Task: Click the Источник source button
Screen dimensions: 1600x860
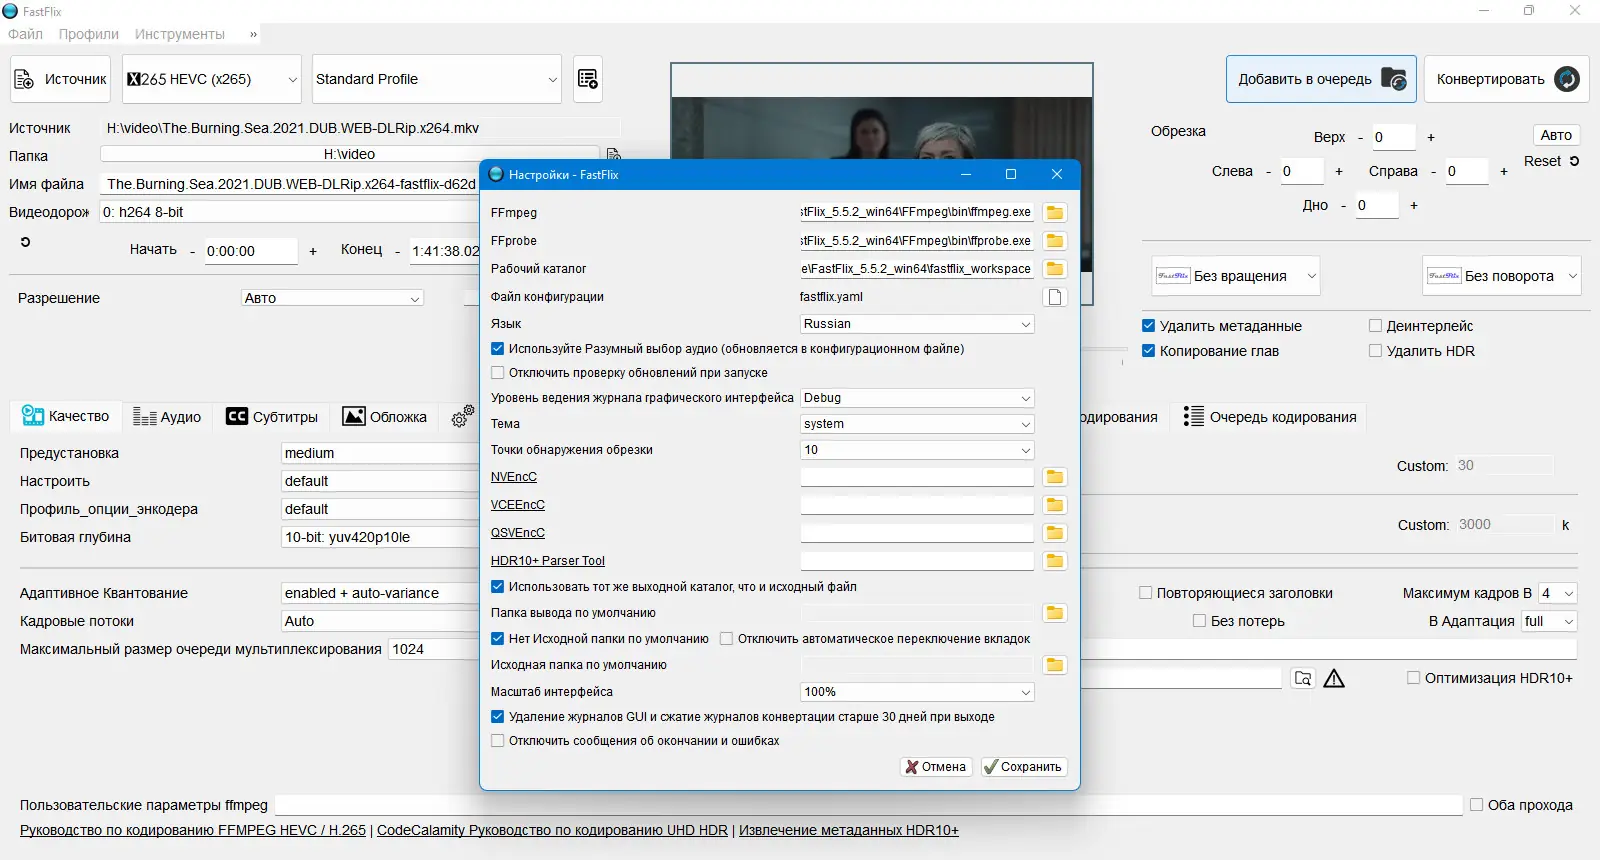Action: 61,79
